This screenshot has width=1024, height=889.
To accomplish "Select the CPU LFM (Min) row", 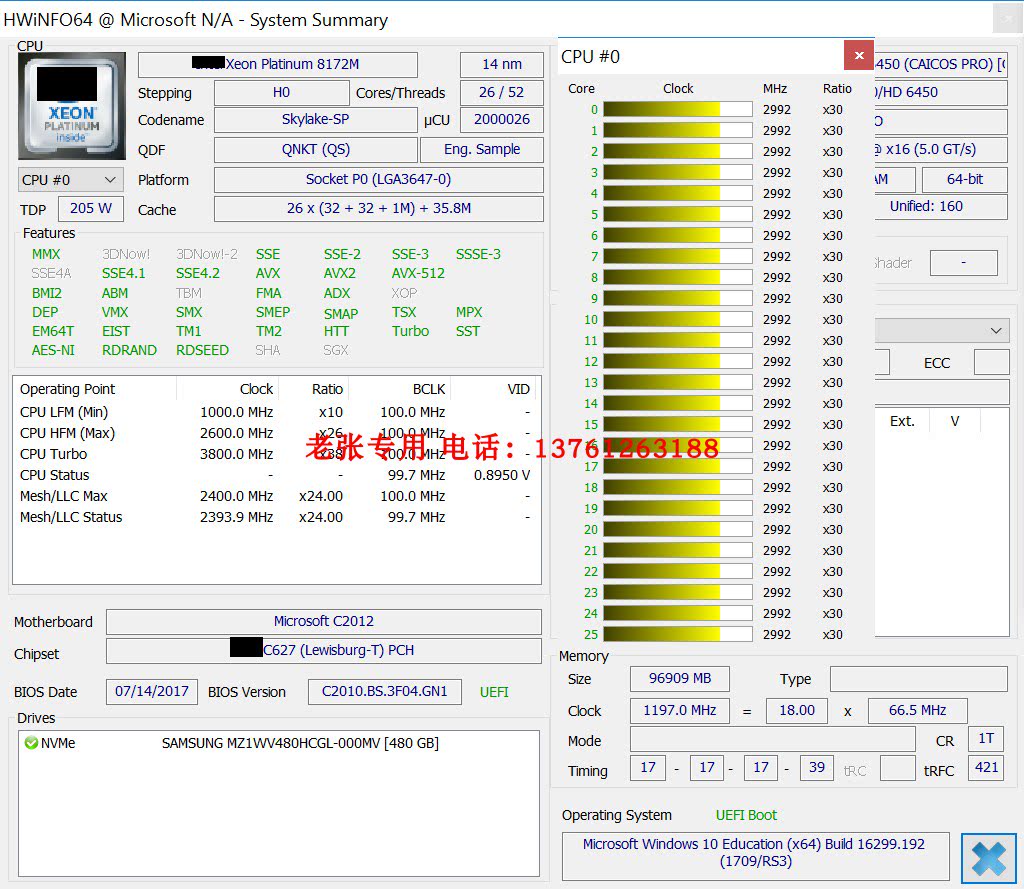I will click(276, 412).
